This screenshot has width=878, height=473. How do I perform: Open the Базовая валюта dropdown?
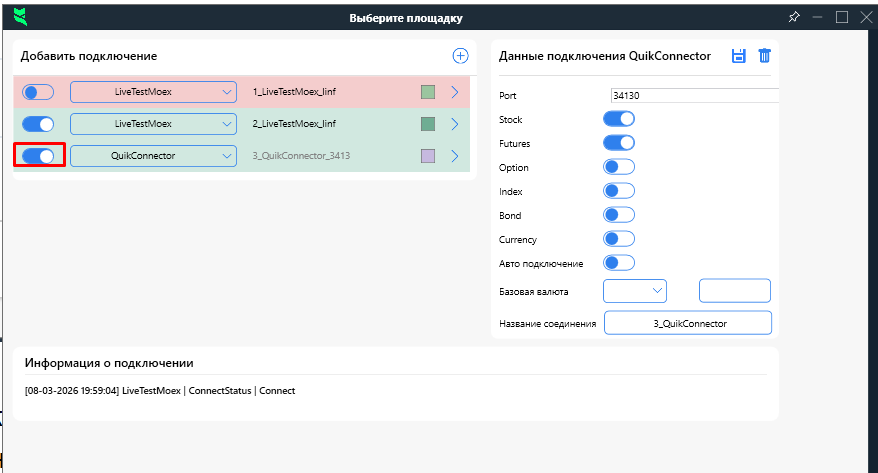click(635, 290)
